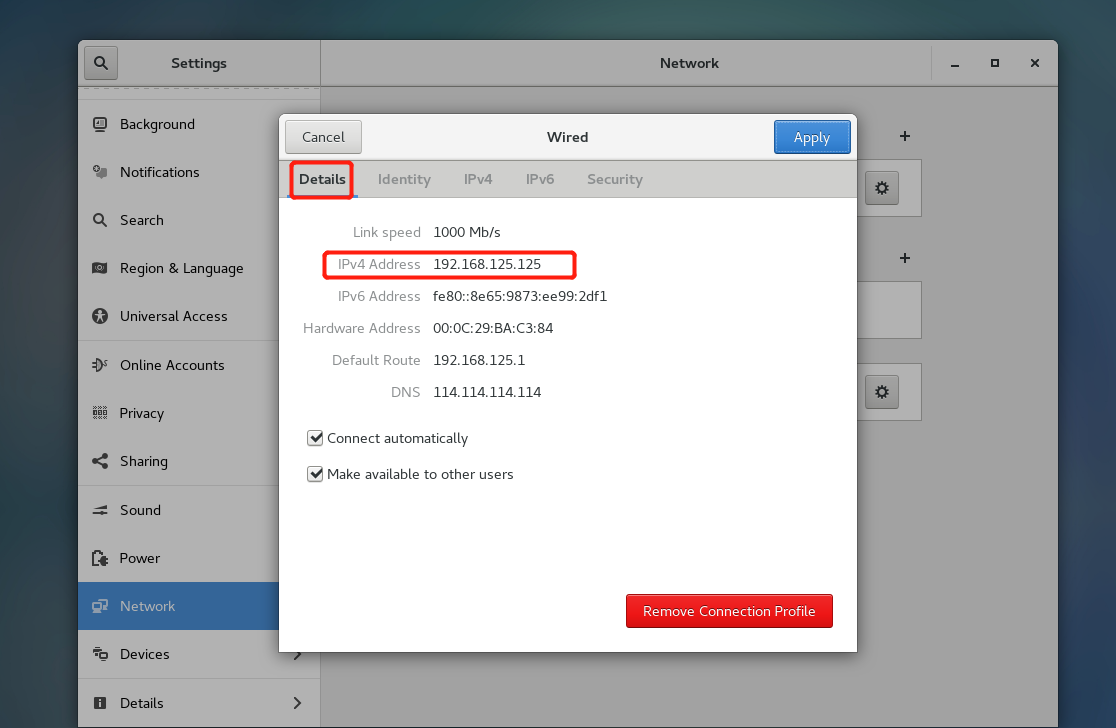Click IPv6 address fe80::8e65:9873:ee99:2df1
Screen dimensions: 1116x728
coord(520,296)
